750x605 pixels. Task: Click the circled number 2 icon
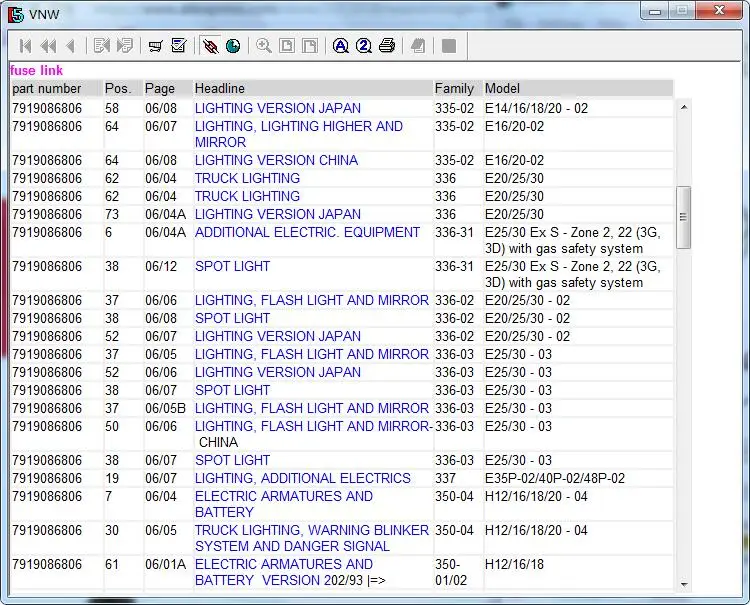click(364, 46)
